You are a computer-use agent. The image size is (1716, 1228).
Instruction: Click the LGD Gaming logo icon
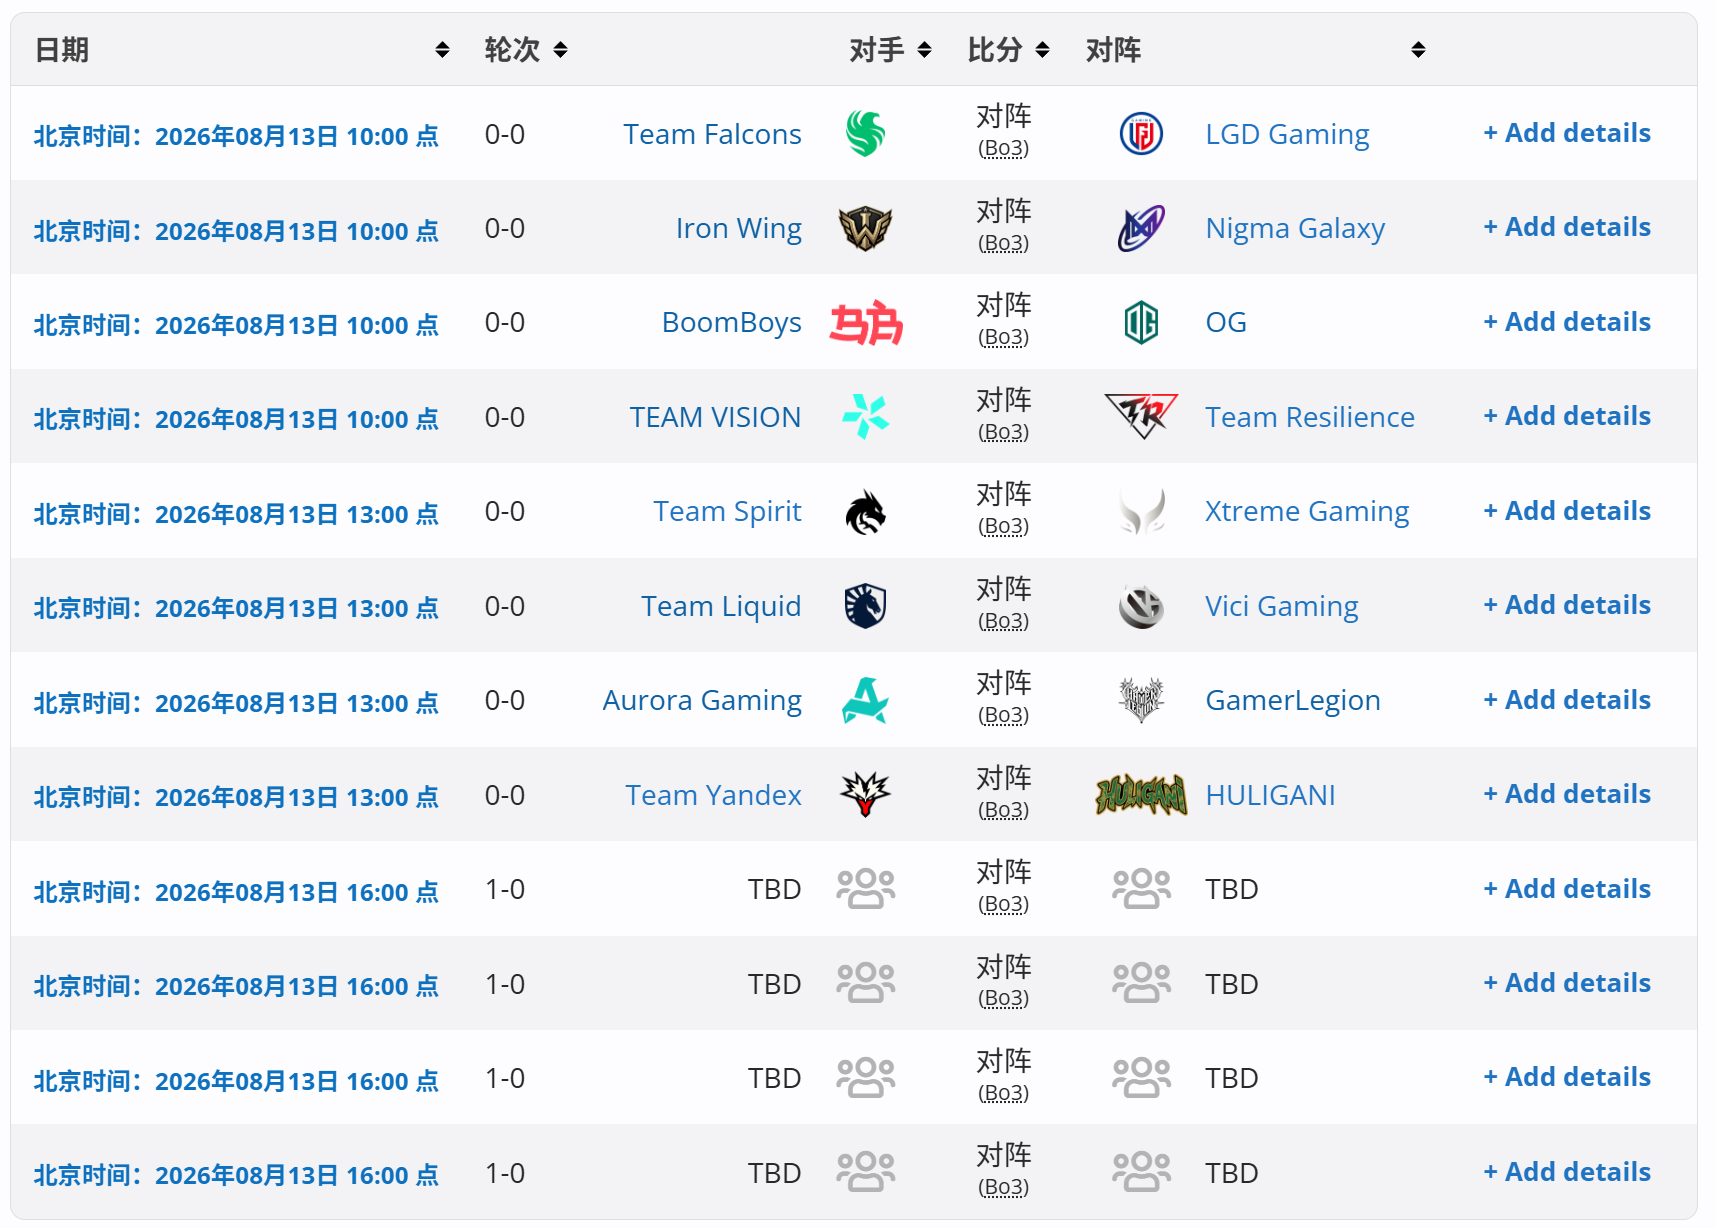coord(1141,134)
